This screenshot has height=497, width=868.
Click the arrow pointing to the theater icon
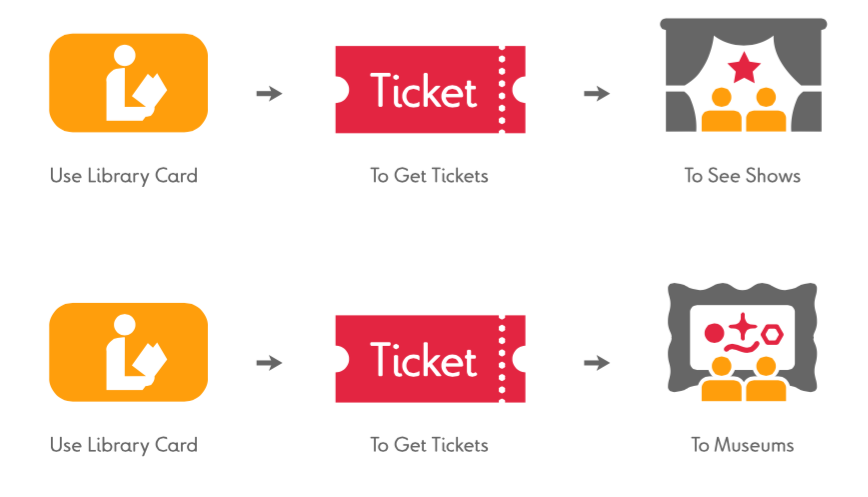coord(597,93)
